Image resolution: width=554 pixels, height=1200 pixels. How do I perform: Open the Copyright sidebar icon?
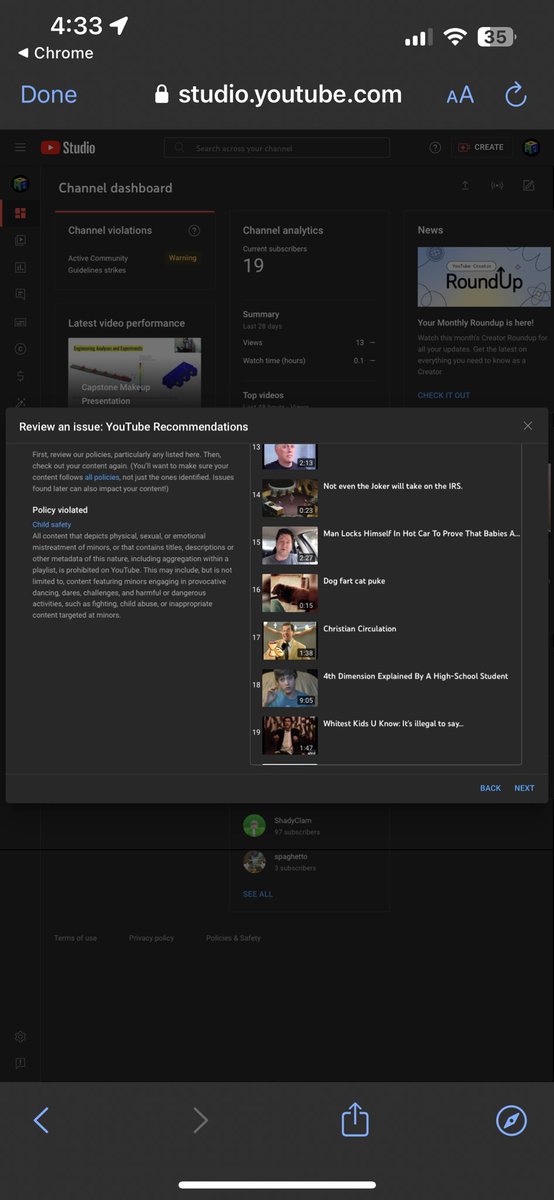point(20,349)
